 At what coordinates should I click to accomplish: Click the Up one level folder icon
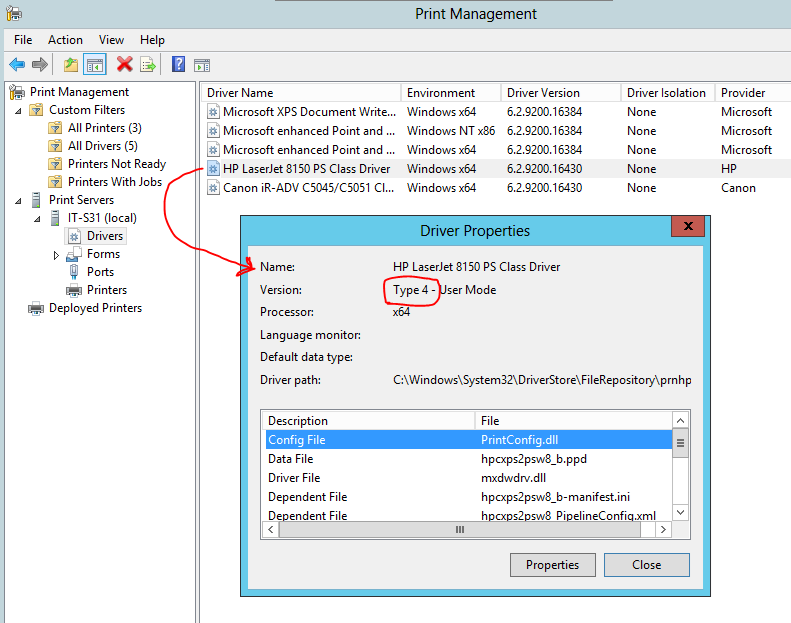(x=71, y=65)
